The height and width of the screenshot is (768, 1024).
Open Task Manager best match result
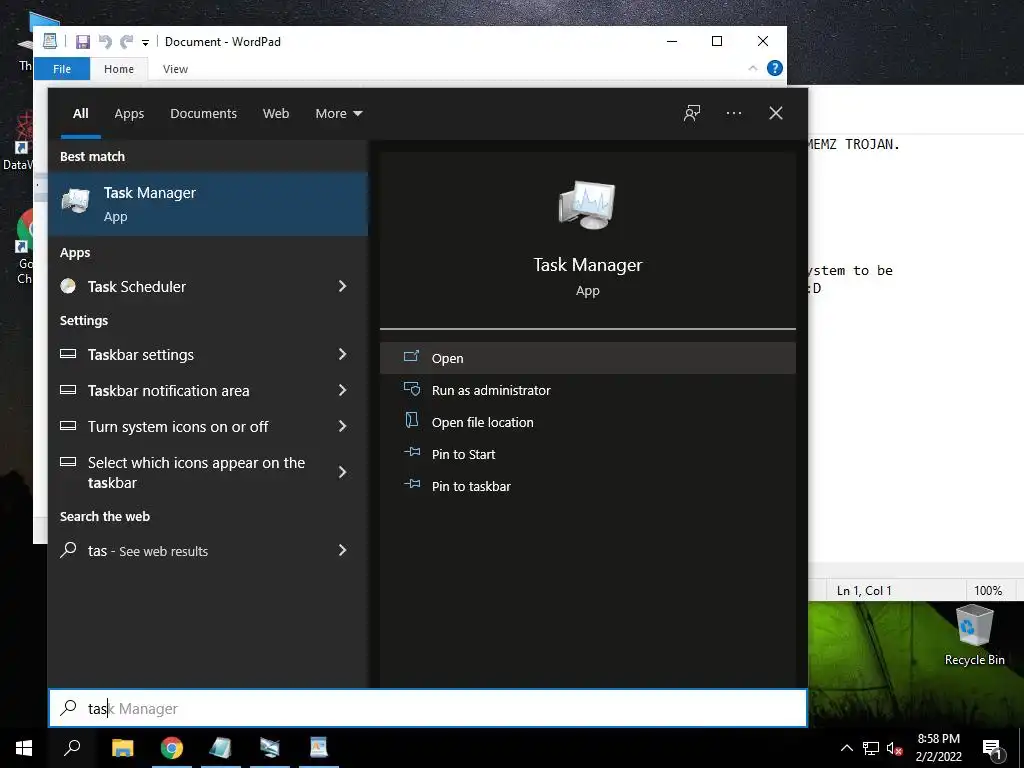tap(208, 204)
